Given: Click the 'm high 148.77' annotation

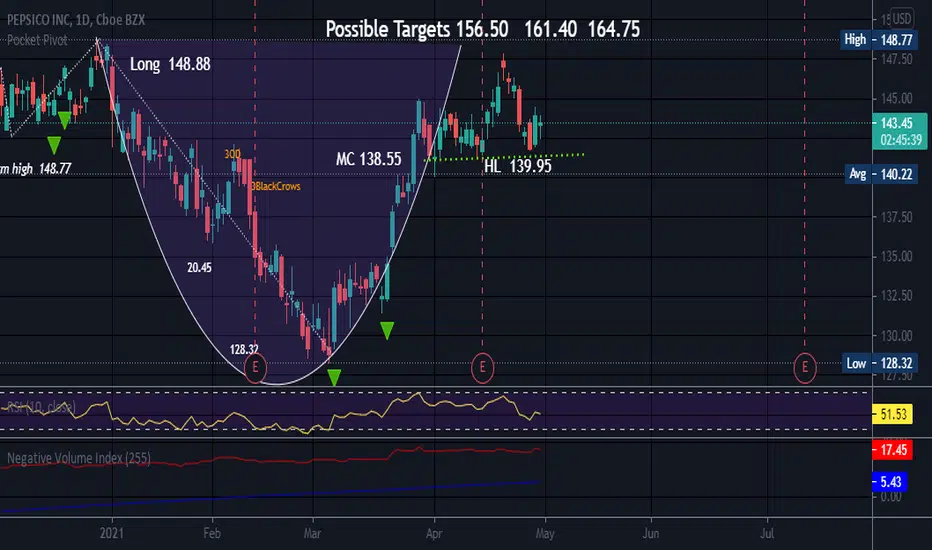Looking at the screenshot, I should [36, 168].
